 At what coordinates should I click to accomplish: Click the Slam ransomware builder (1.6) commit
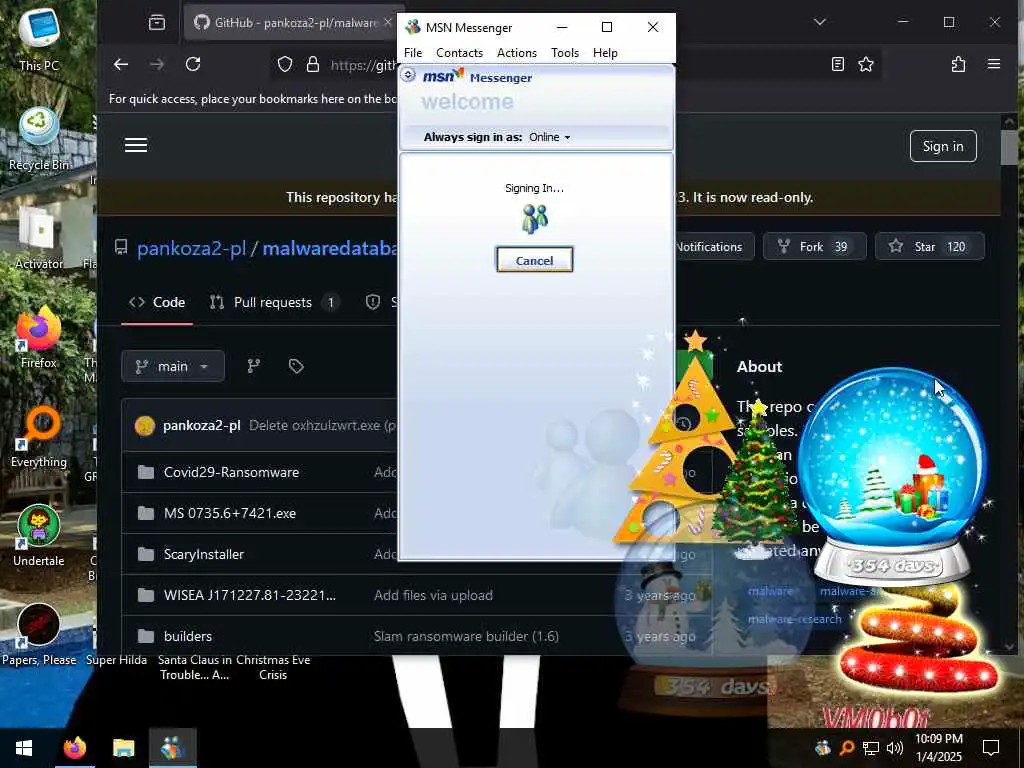[x=466, y=636]
